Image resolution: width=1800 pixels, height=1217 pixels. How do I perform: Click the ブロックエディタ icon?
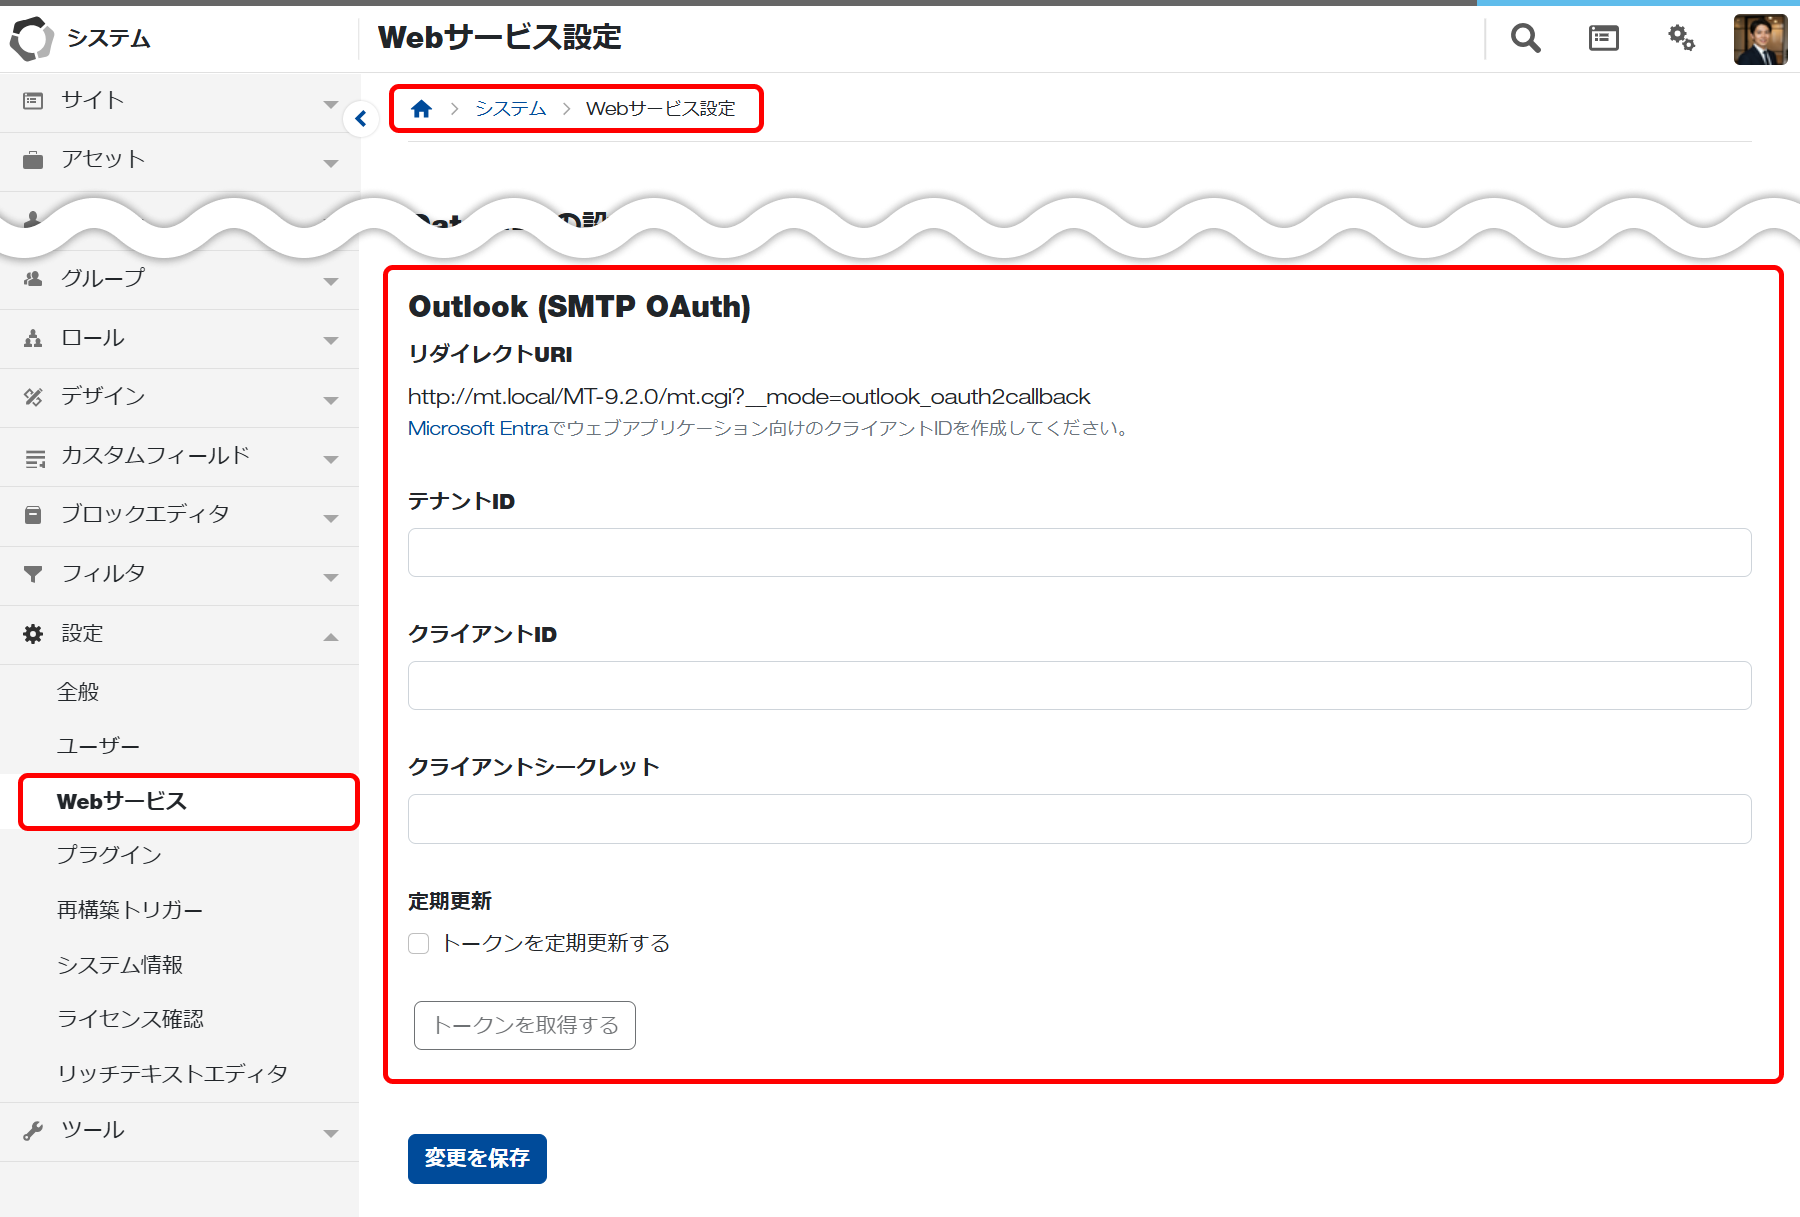coord(33,515)
